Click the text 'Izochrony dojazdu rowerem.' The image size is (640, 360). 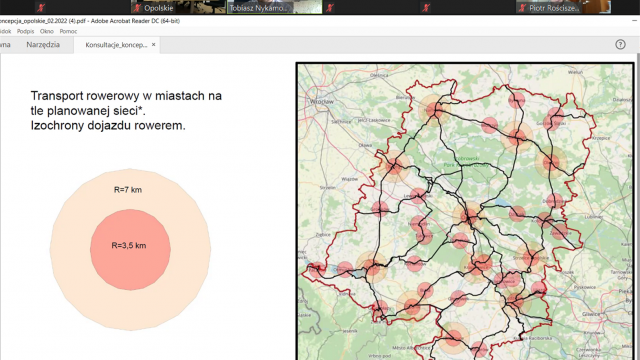click(x=108, y=126)
